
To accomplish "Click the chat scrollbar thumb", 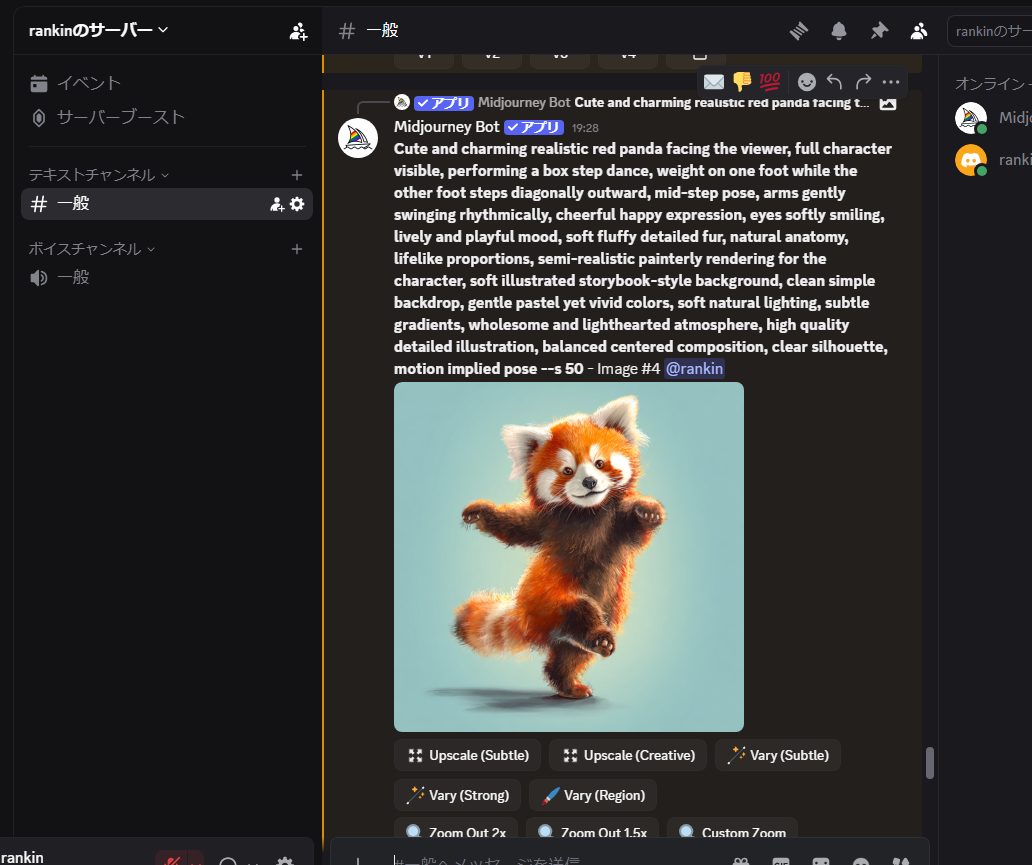I will tap(929, 763).
